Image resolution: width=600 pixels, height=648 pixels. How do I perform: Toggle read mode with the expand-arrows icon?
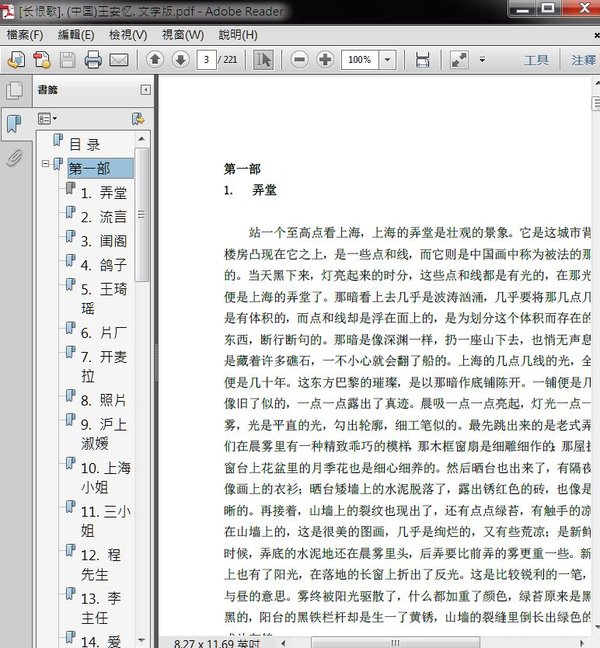tap(459, 60)
